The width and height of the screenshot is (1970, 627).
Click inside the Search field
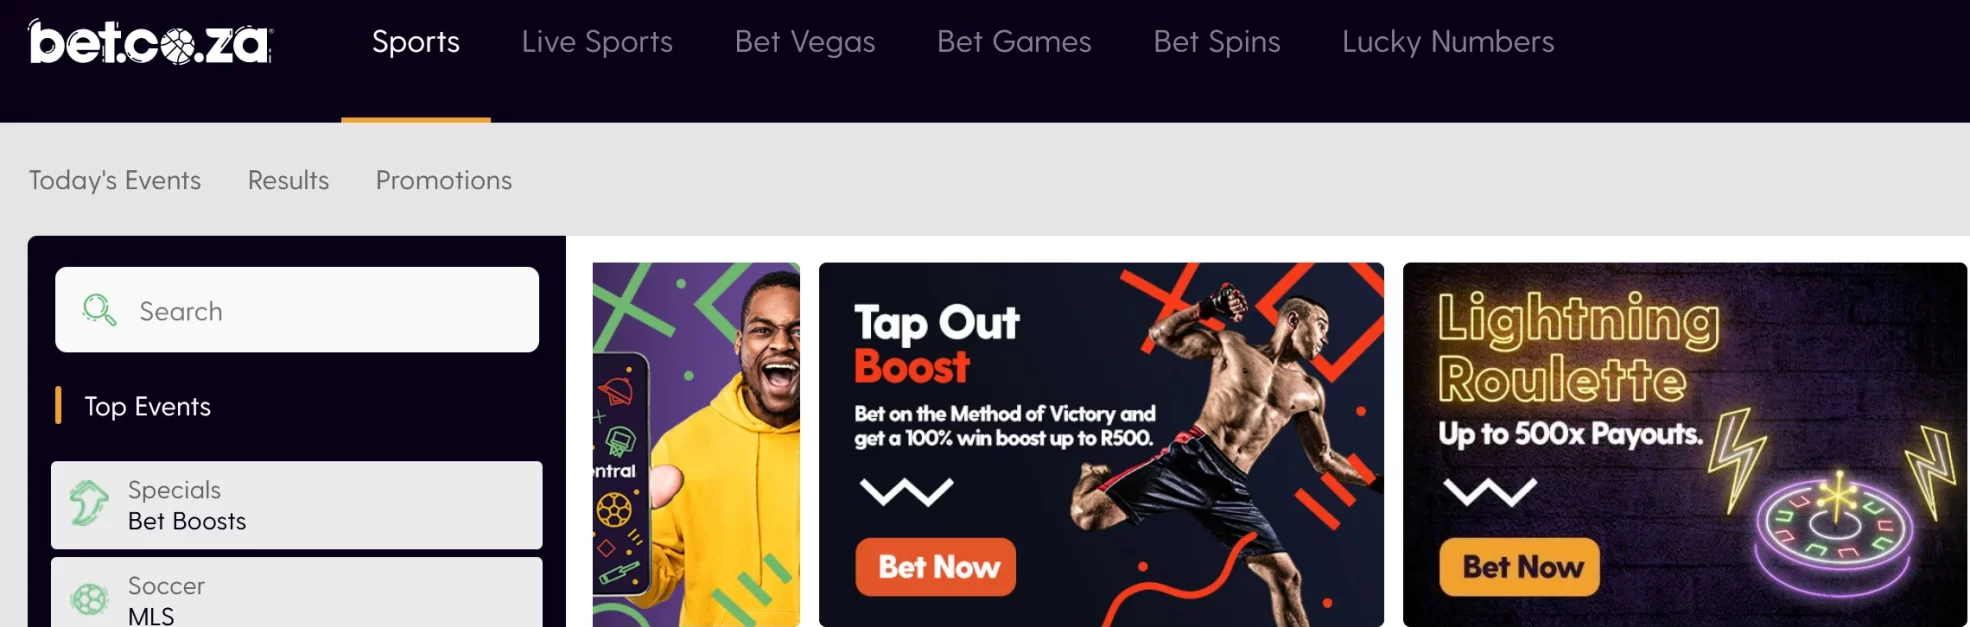[297, 310]
